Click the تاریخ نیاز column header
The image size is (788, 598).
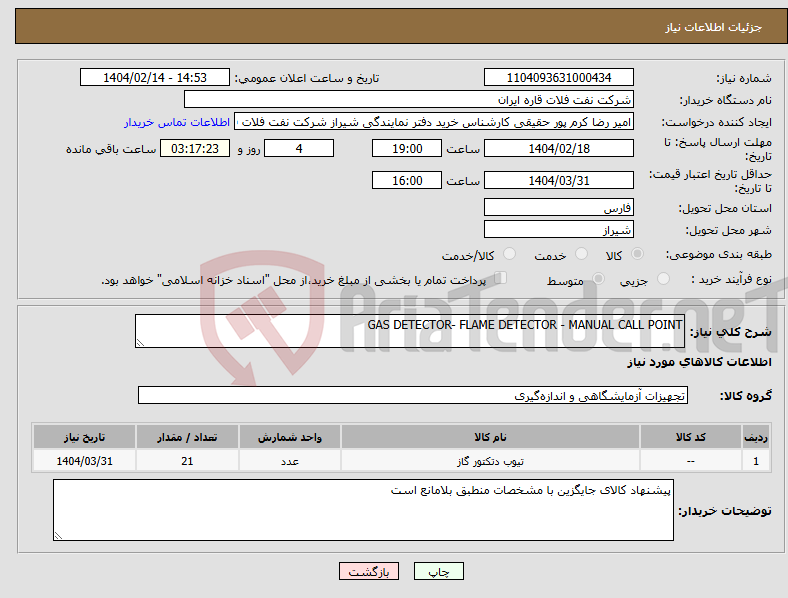point(84,437)
